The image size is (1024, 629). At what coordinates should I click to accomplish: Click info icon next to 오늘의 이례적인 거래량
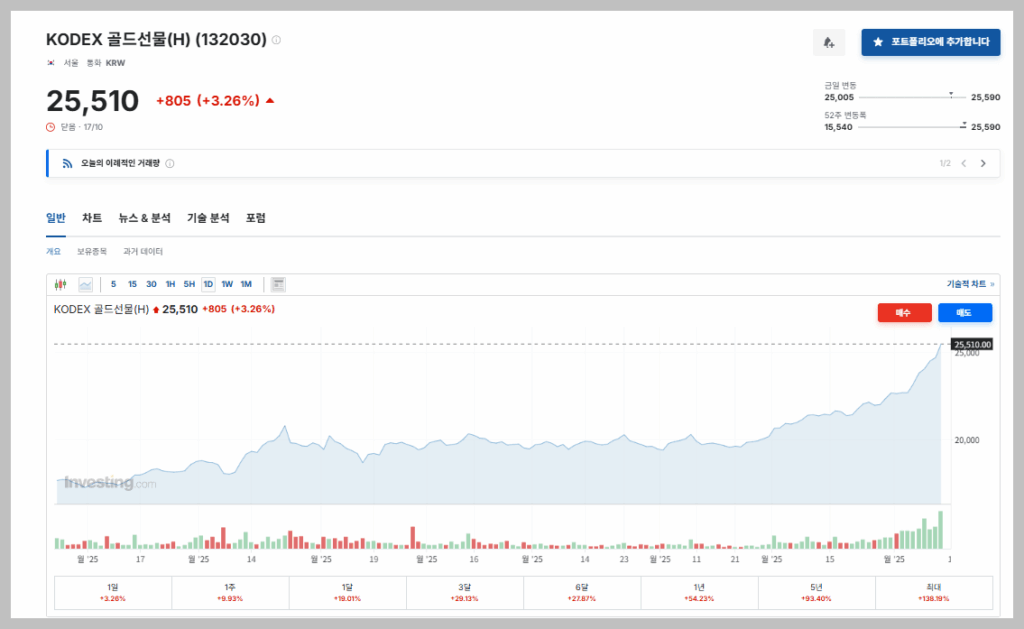point(170,163)
